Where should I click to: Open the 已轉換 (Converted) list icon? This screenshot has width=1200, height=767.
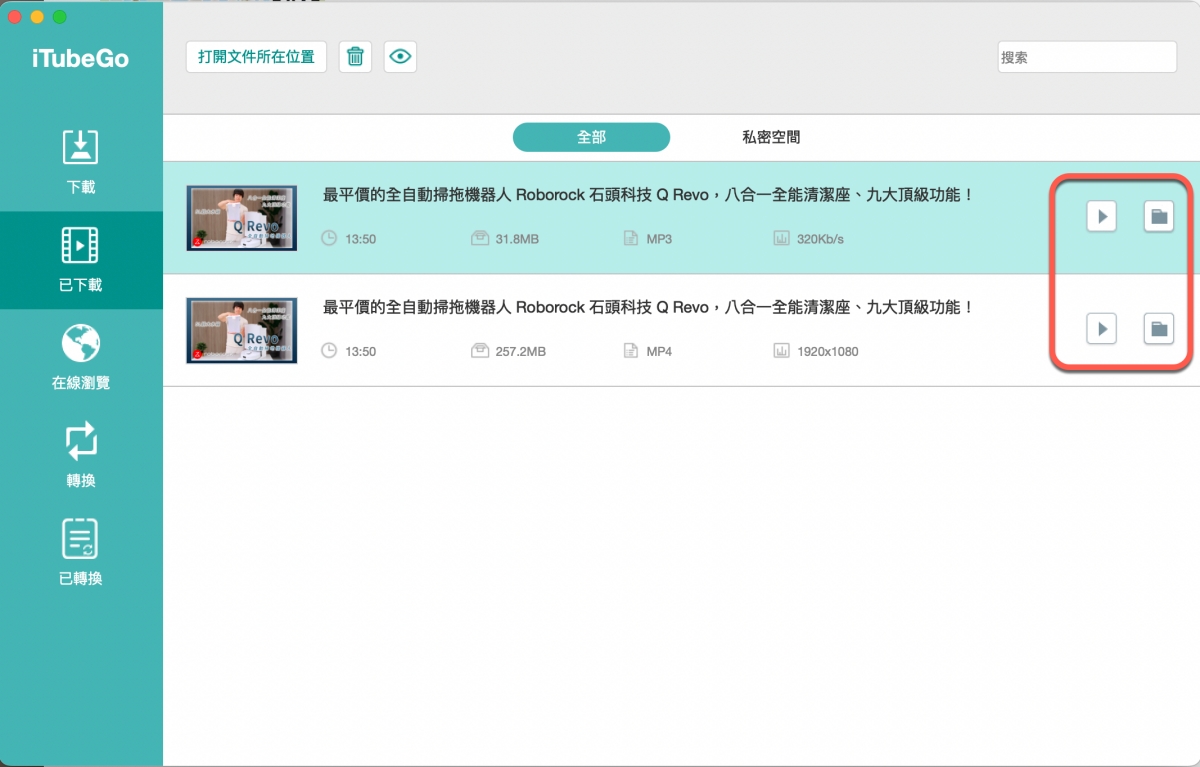tap(80, 539)
